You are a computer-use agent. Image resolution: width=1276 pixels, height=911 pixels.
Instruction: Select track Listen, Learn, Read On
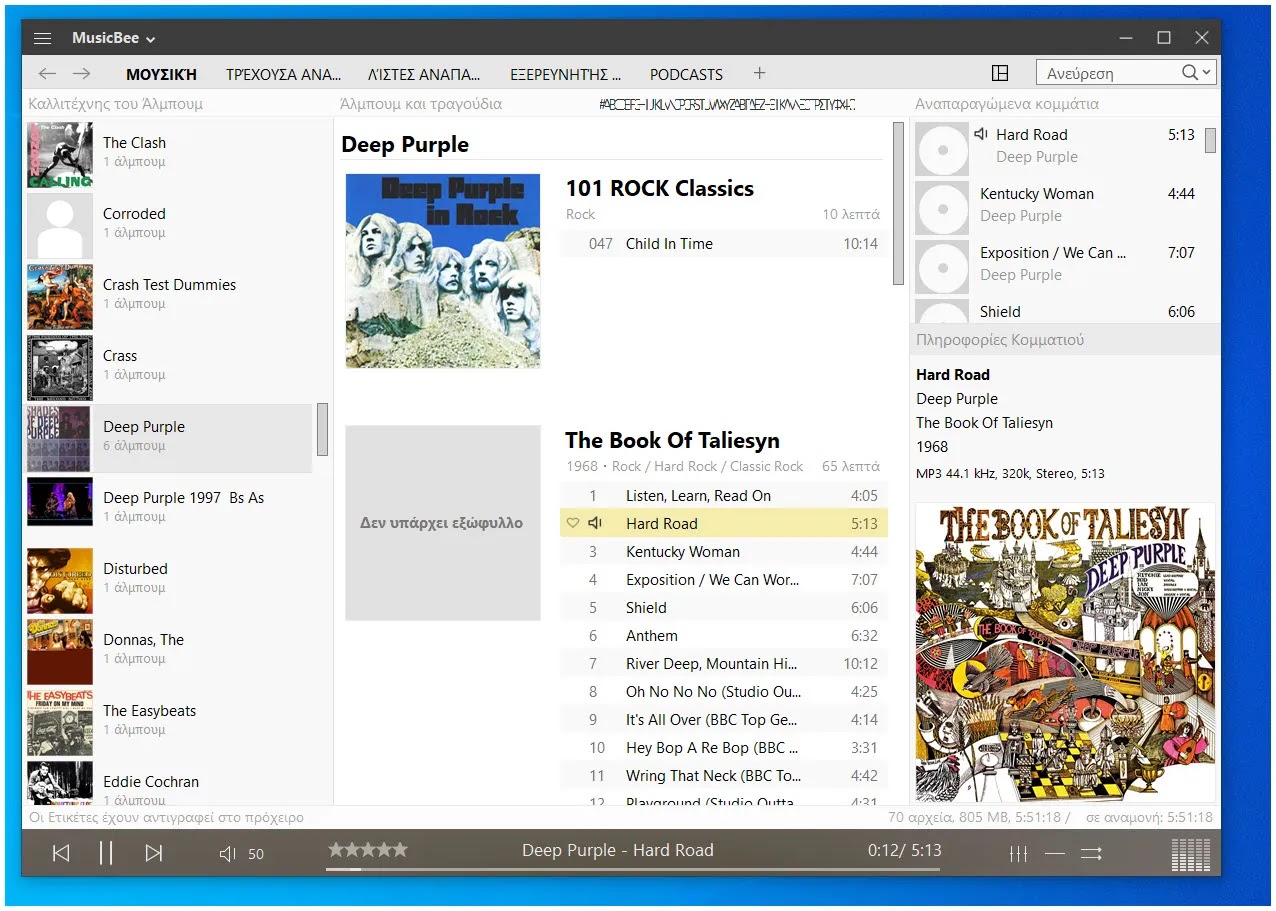723,496
